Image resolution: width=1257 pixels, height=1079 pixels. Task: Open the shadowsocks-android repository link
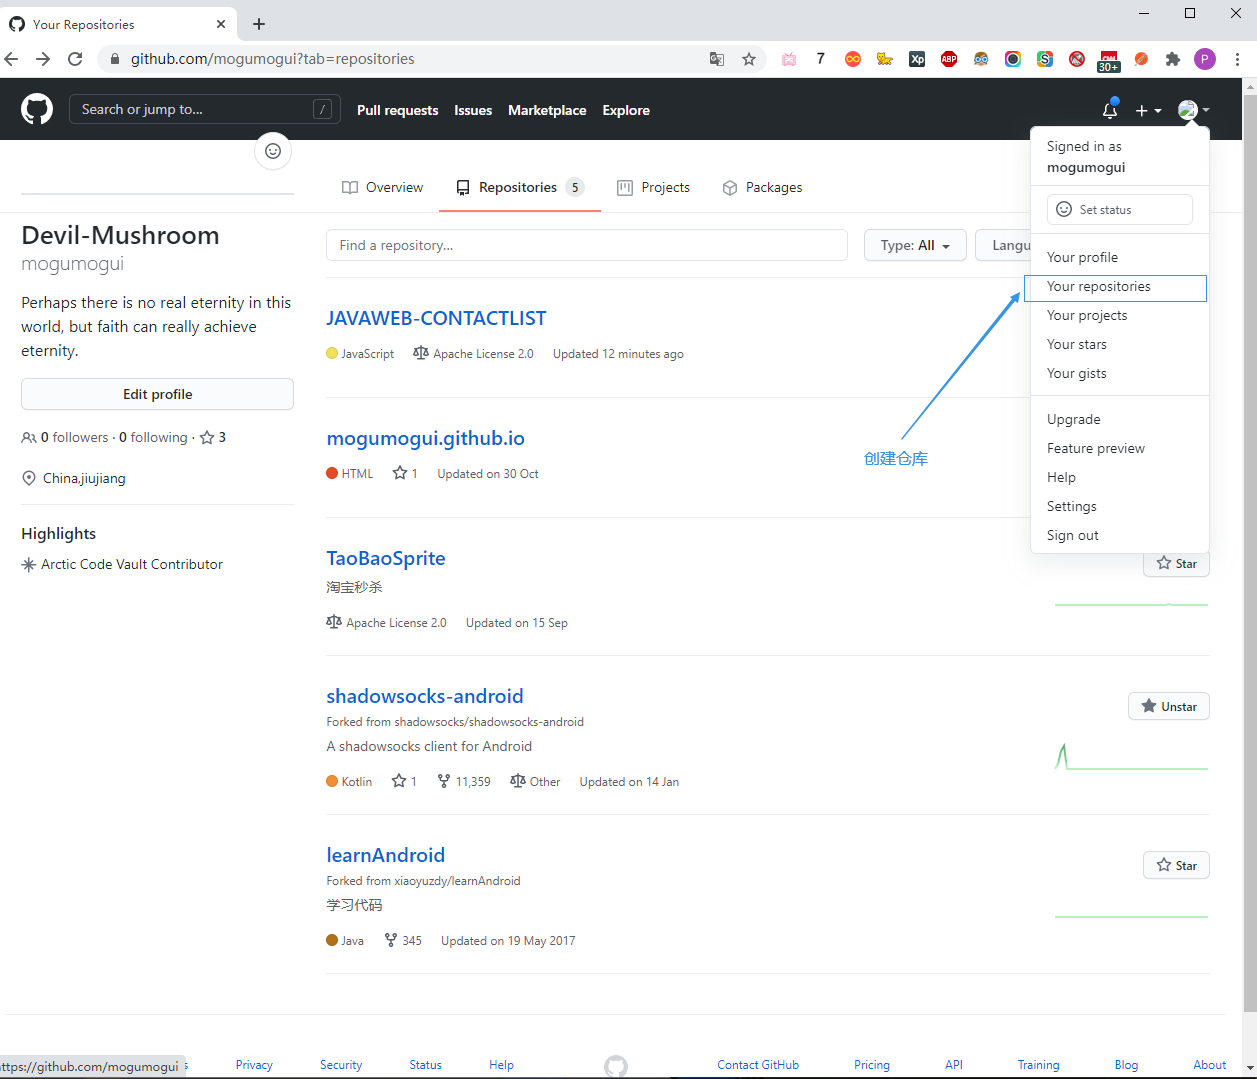[x=425, y=696]
